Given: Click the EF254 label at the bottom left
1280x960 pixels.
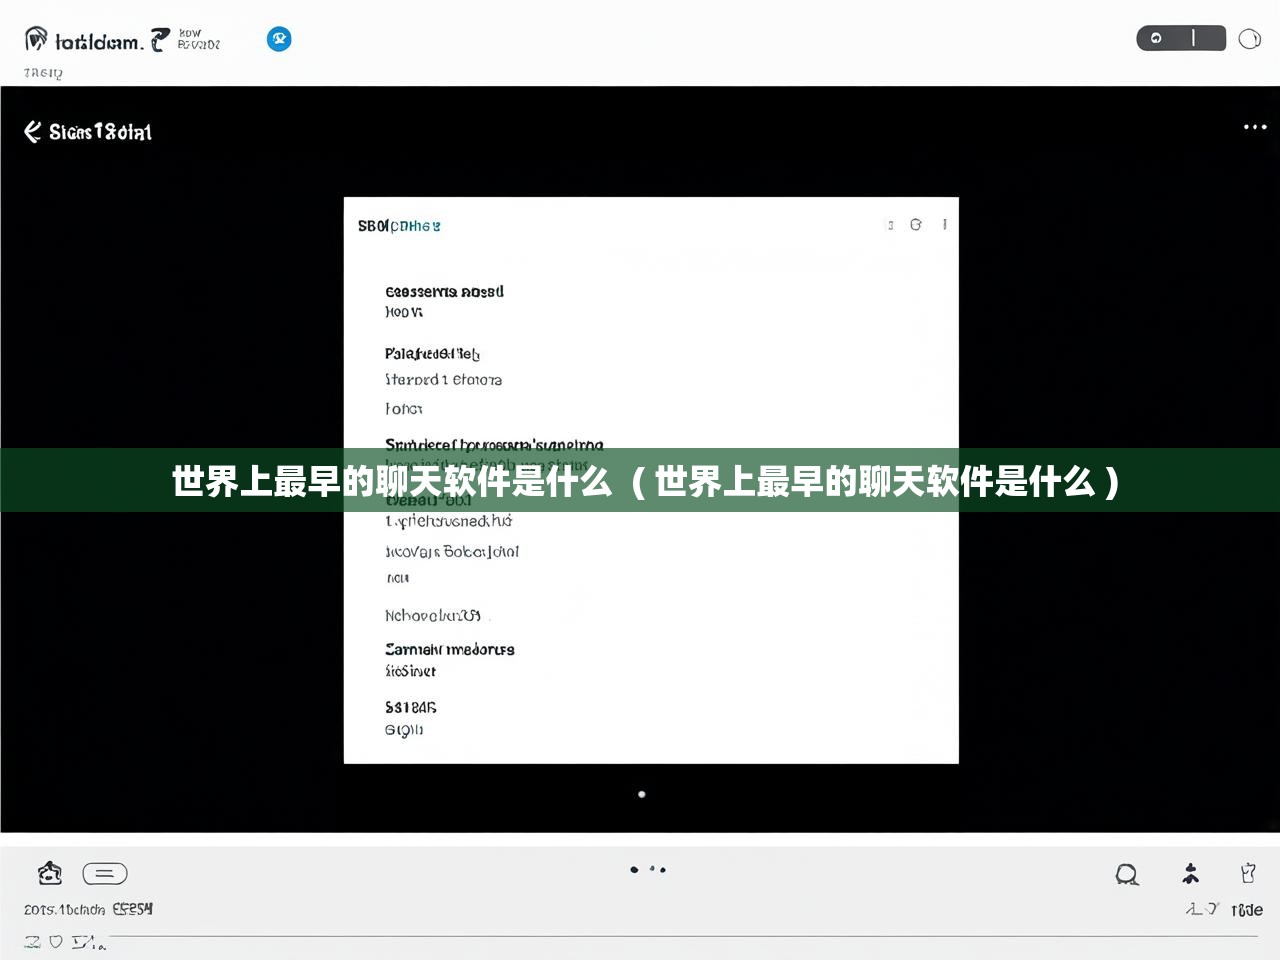Looking at the screenshot, I should [x=133, y=910].
